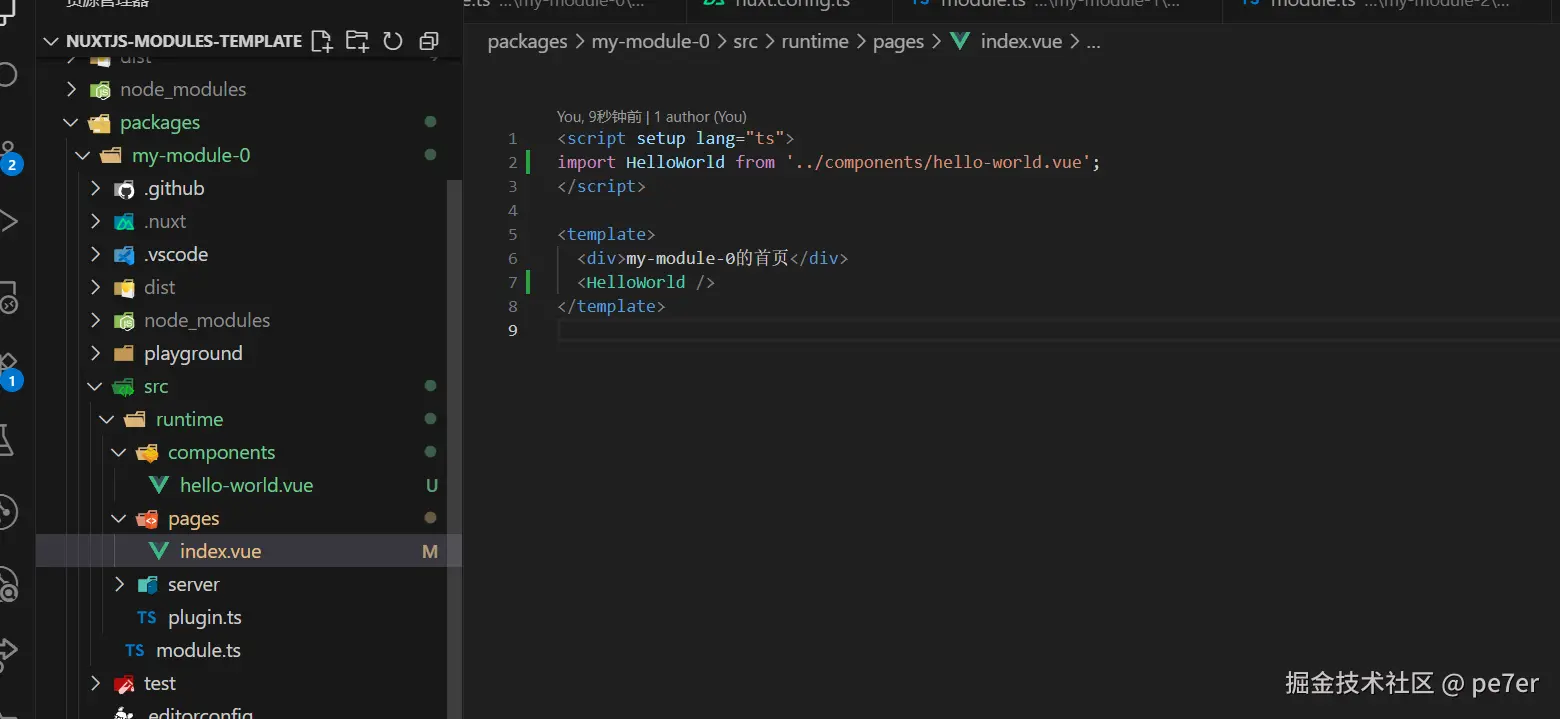This screenshot has width=1560, height=719.
Task: Click the test folder icon
Action: (124, 684)
